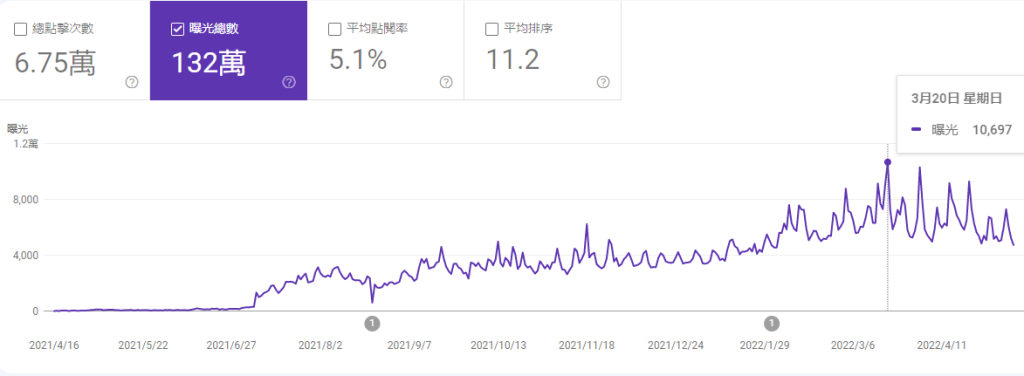Click the highlighted data point on March 20

(888, 162)
